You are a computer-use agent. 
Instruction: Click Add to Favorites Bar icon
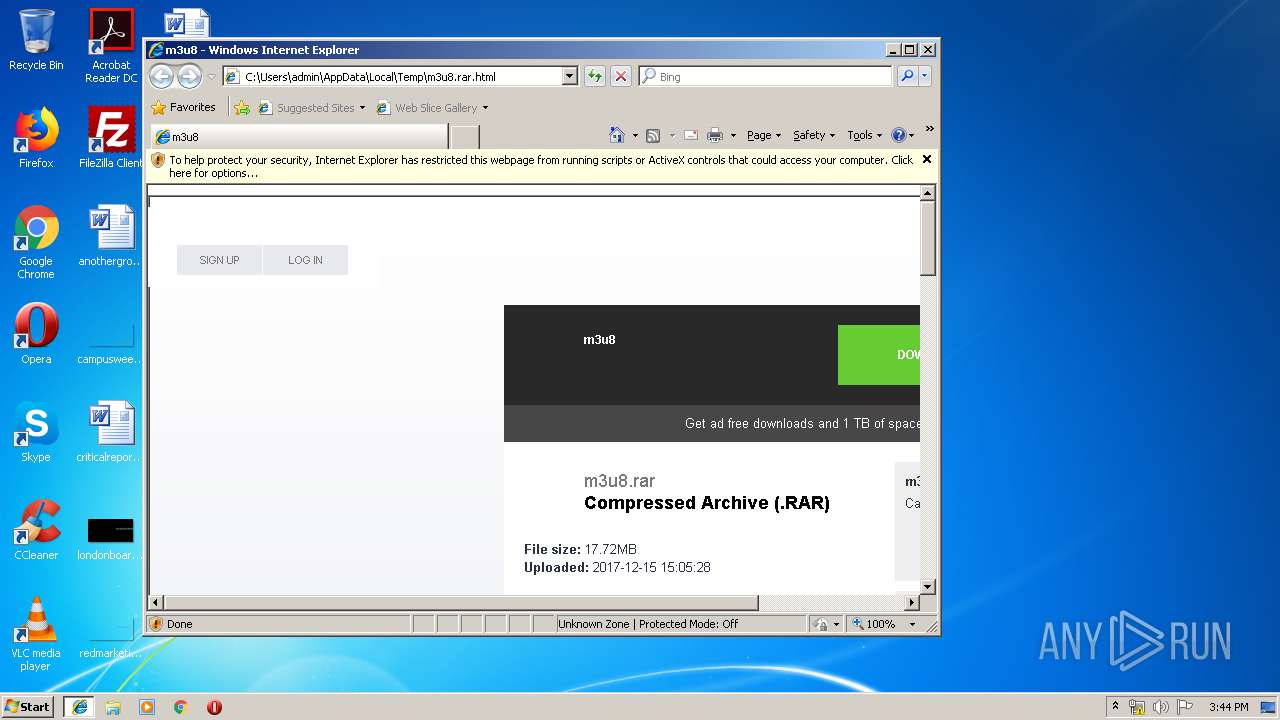pos(242,107)
